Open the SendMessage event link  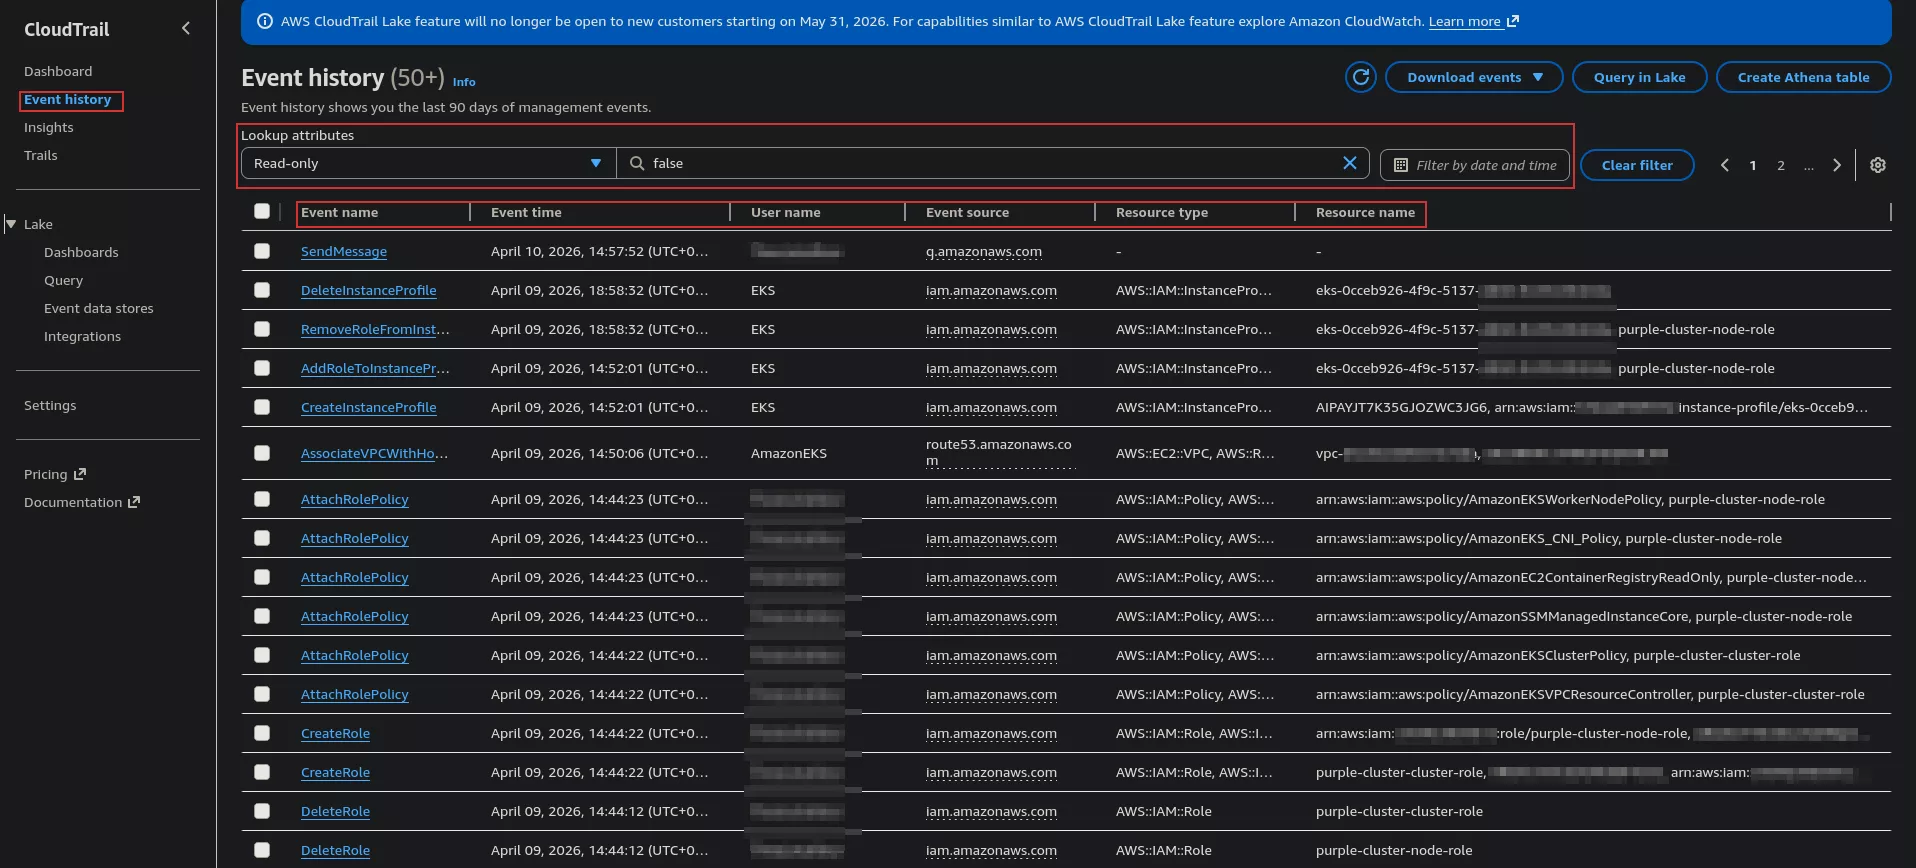(344, 251)
